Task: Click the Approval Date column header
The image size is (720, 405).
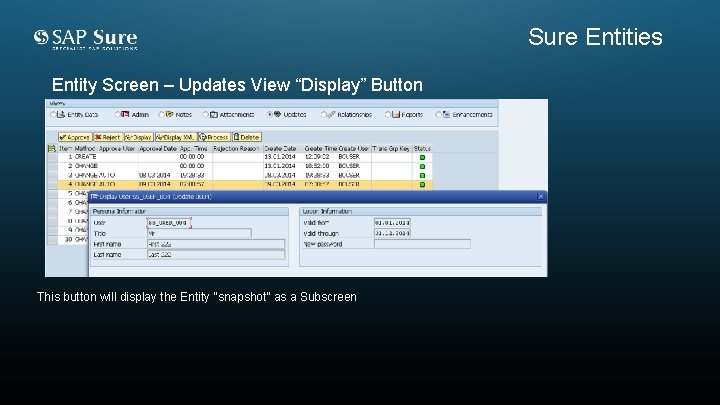Action: coord(158,148)
